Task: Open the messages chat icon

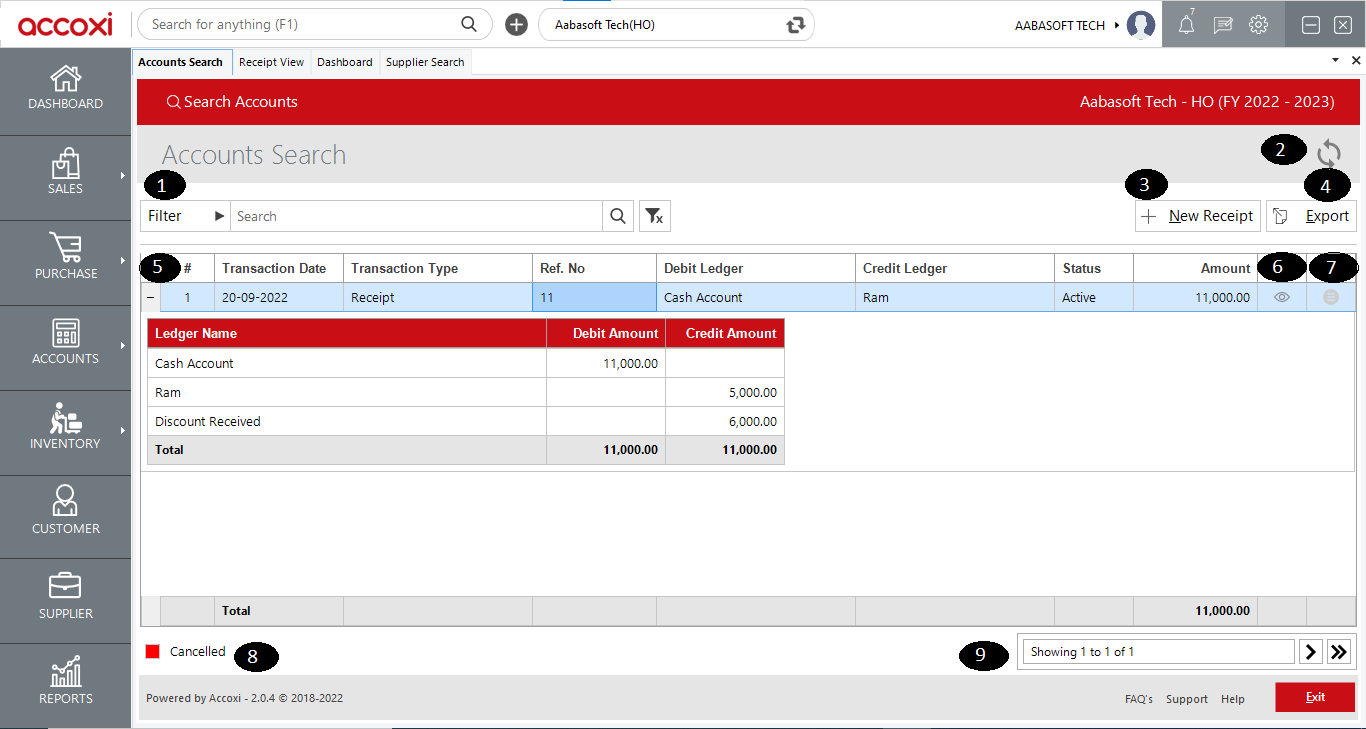Action: coord(1223,25)
